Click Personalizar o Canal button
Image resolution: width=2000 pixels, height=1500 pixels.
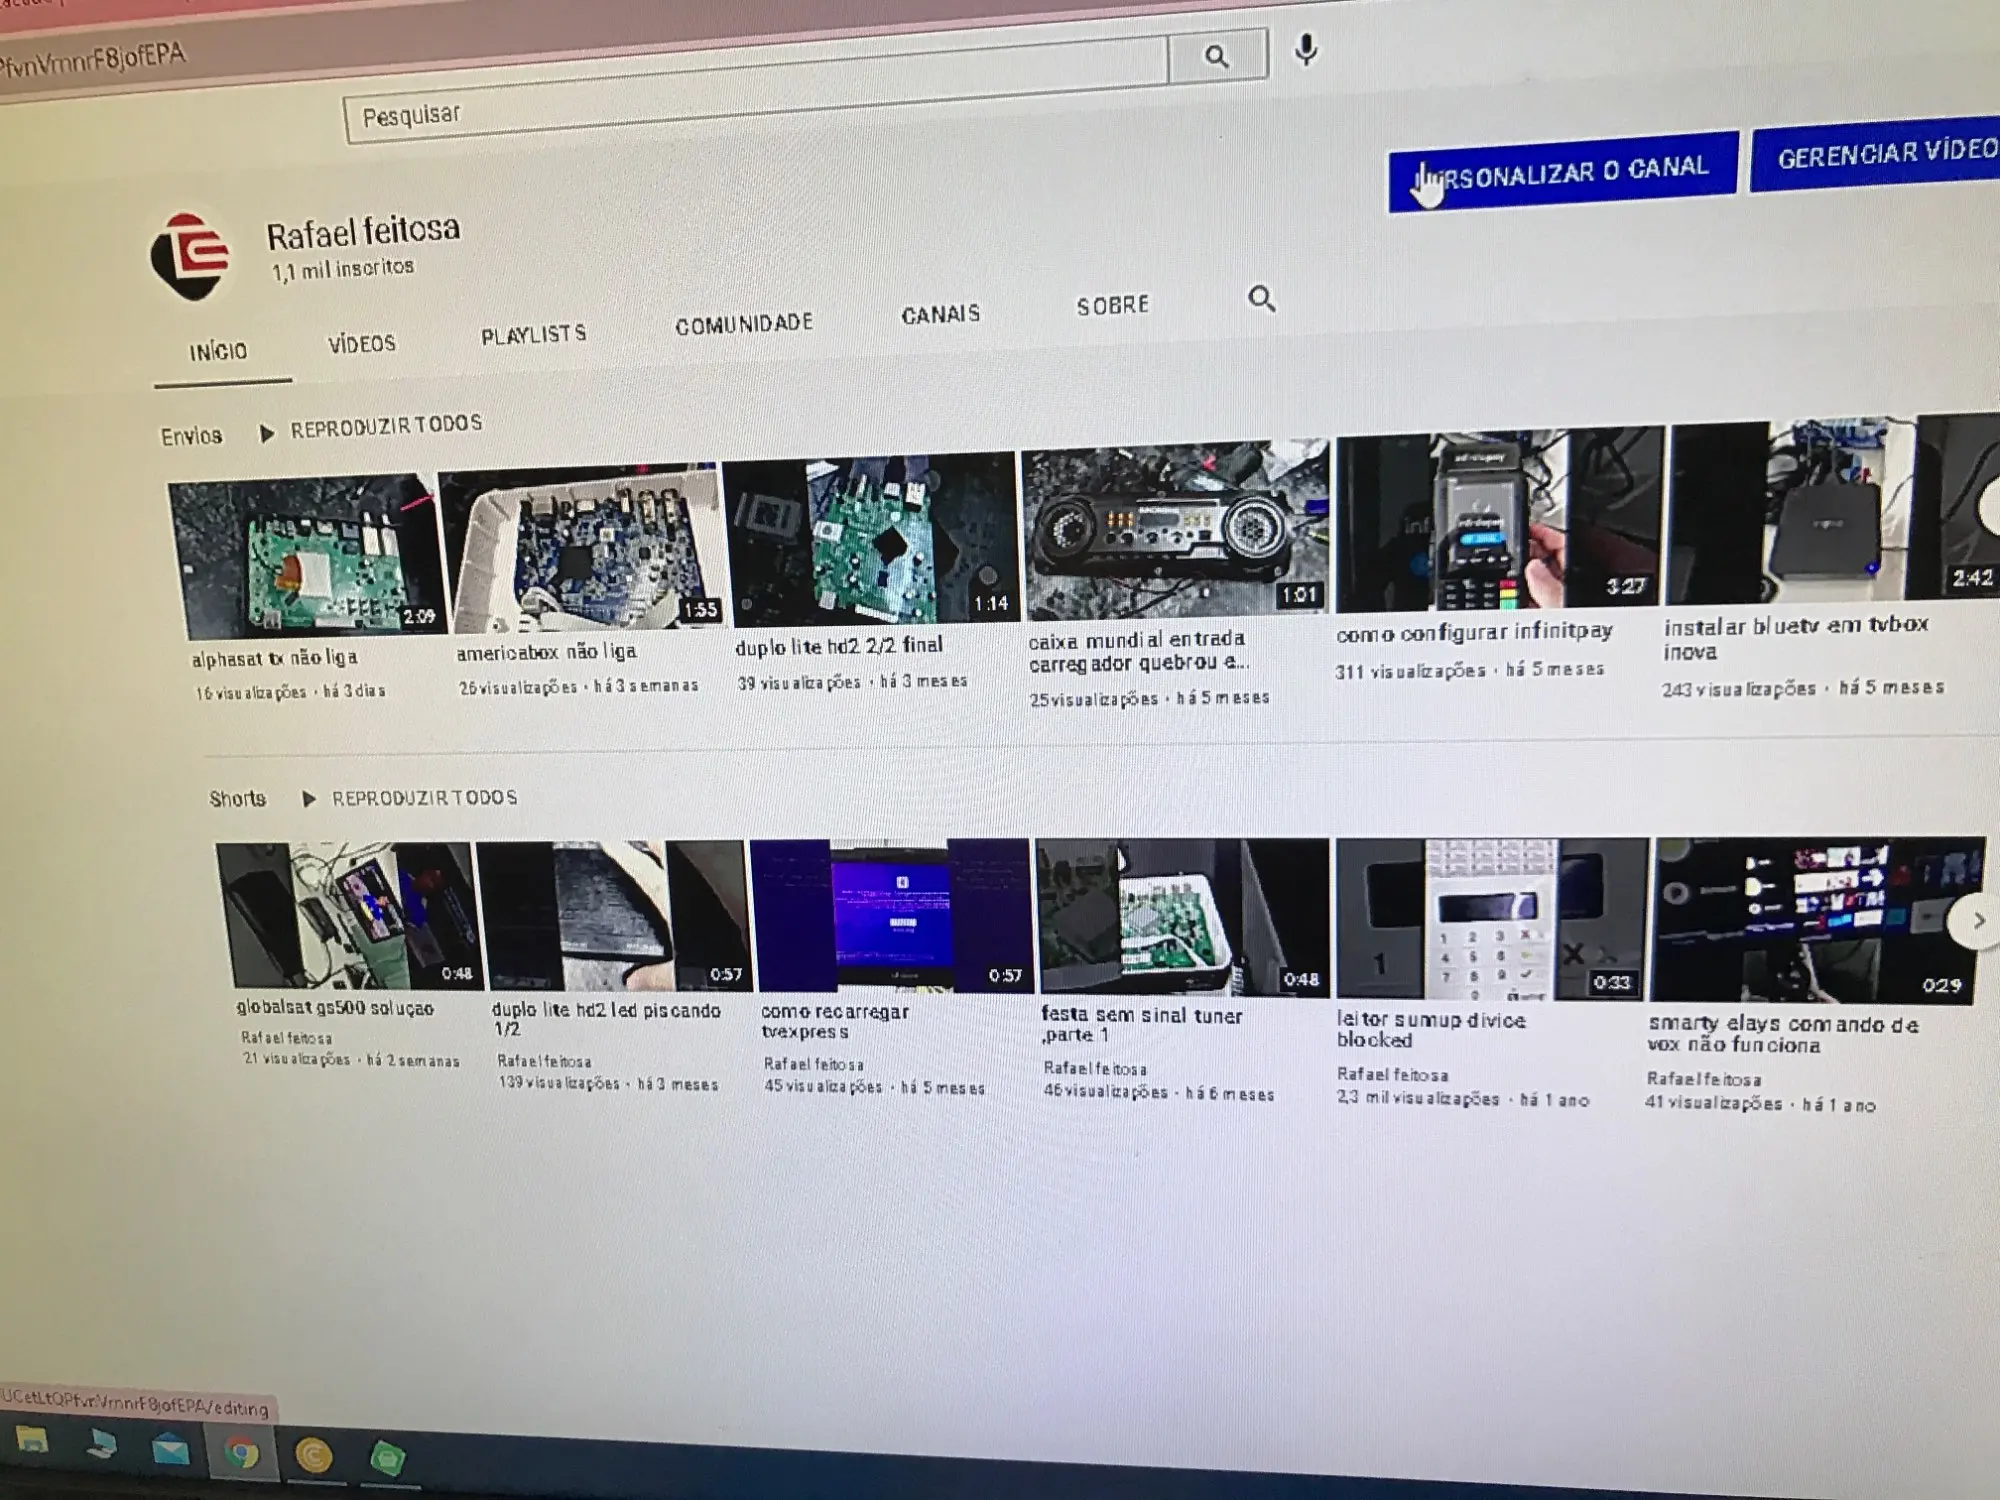pos(1562,172)
